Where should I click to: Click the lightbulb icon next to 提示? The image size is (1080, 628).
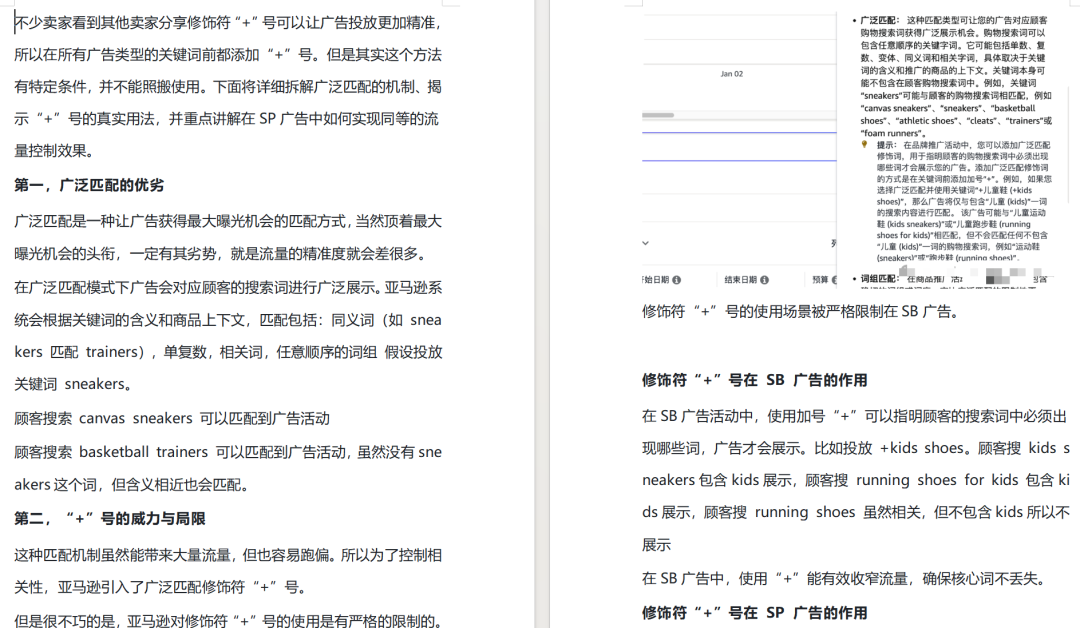[x=866, y=143]
